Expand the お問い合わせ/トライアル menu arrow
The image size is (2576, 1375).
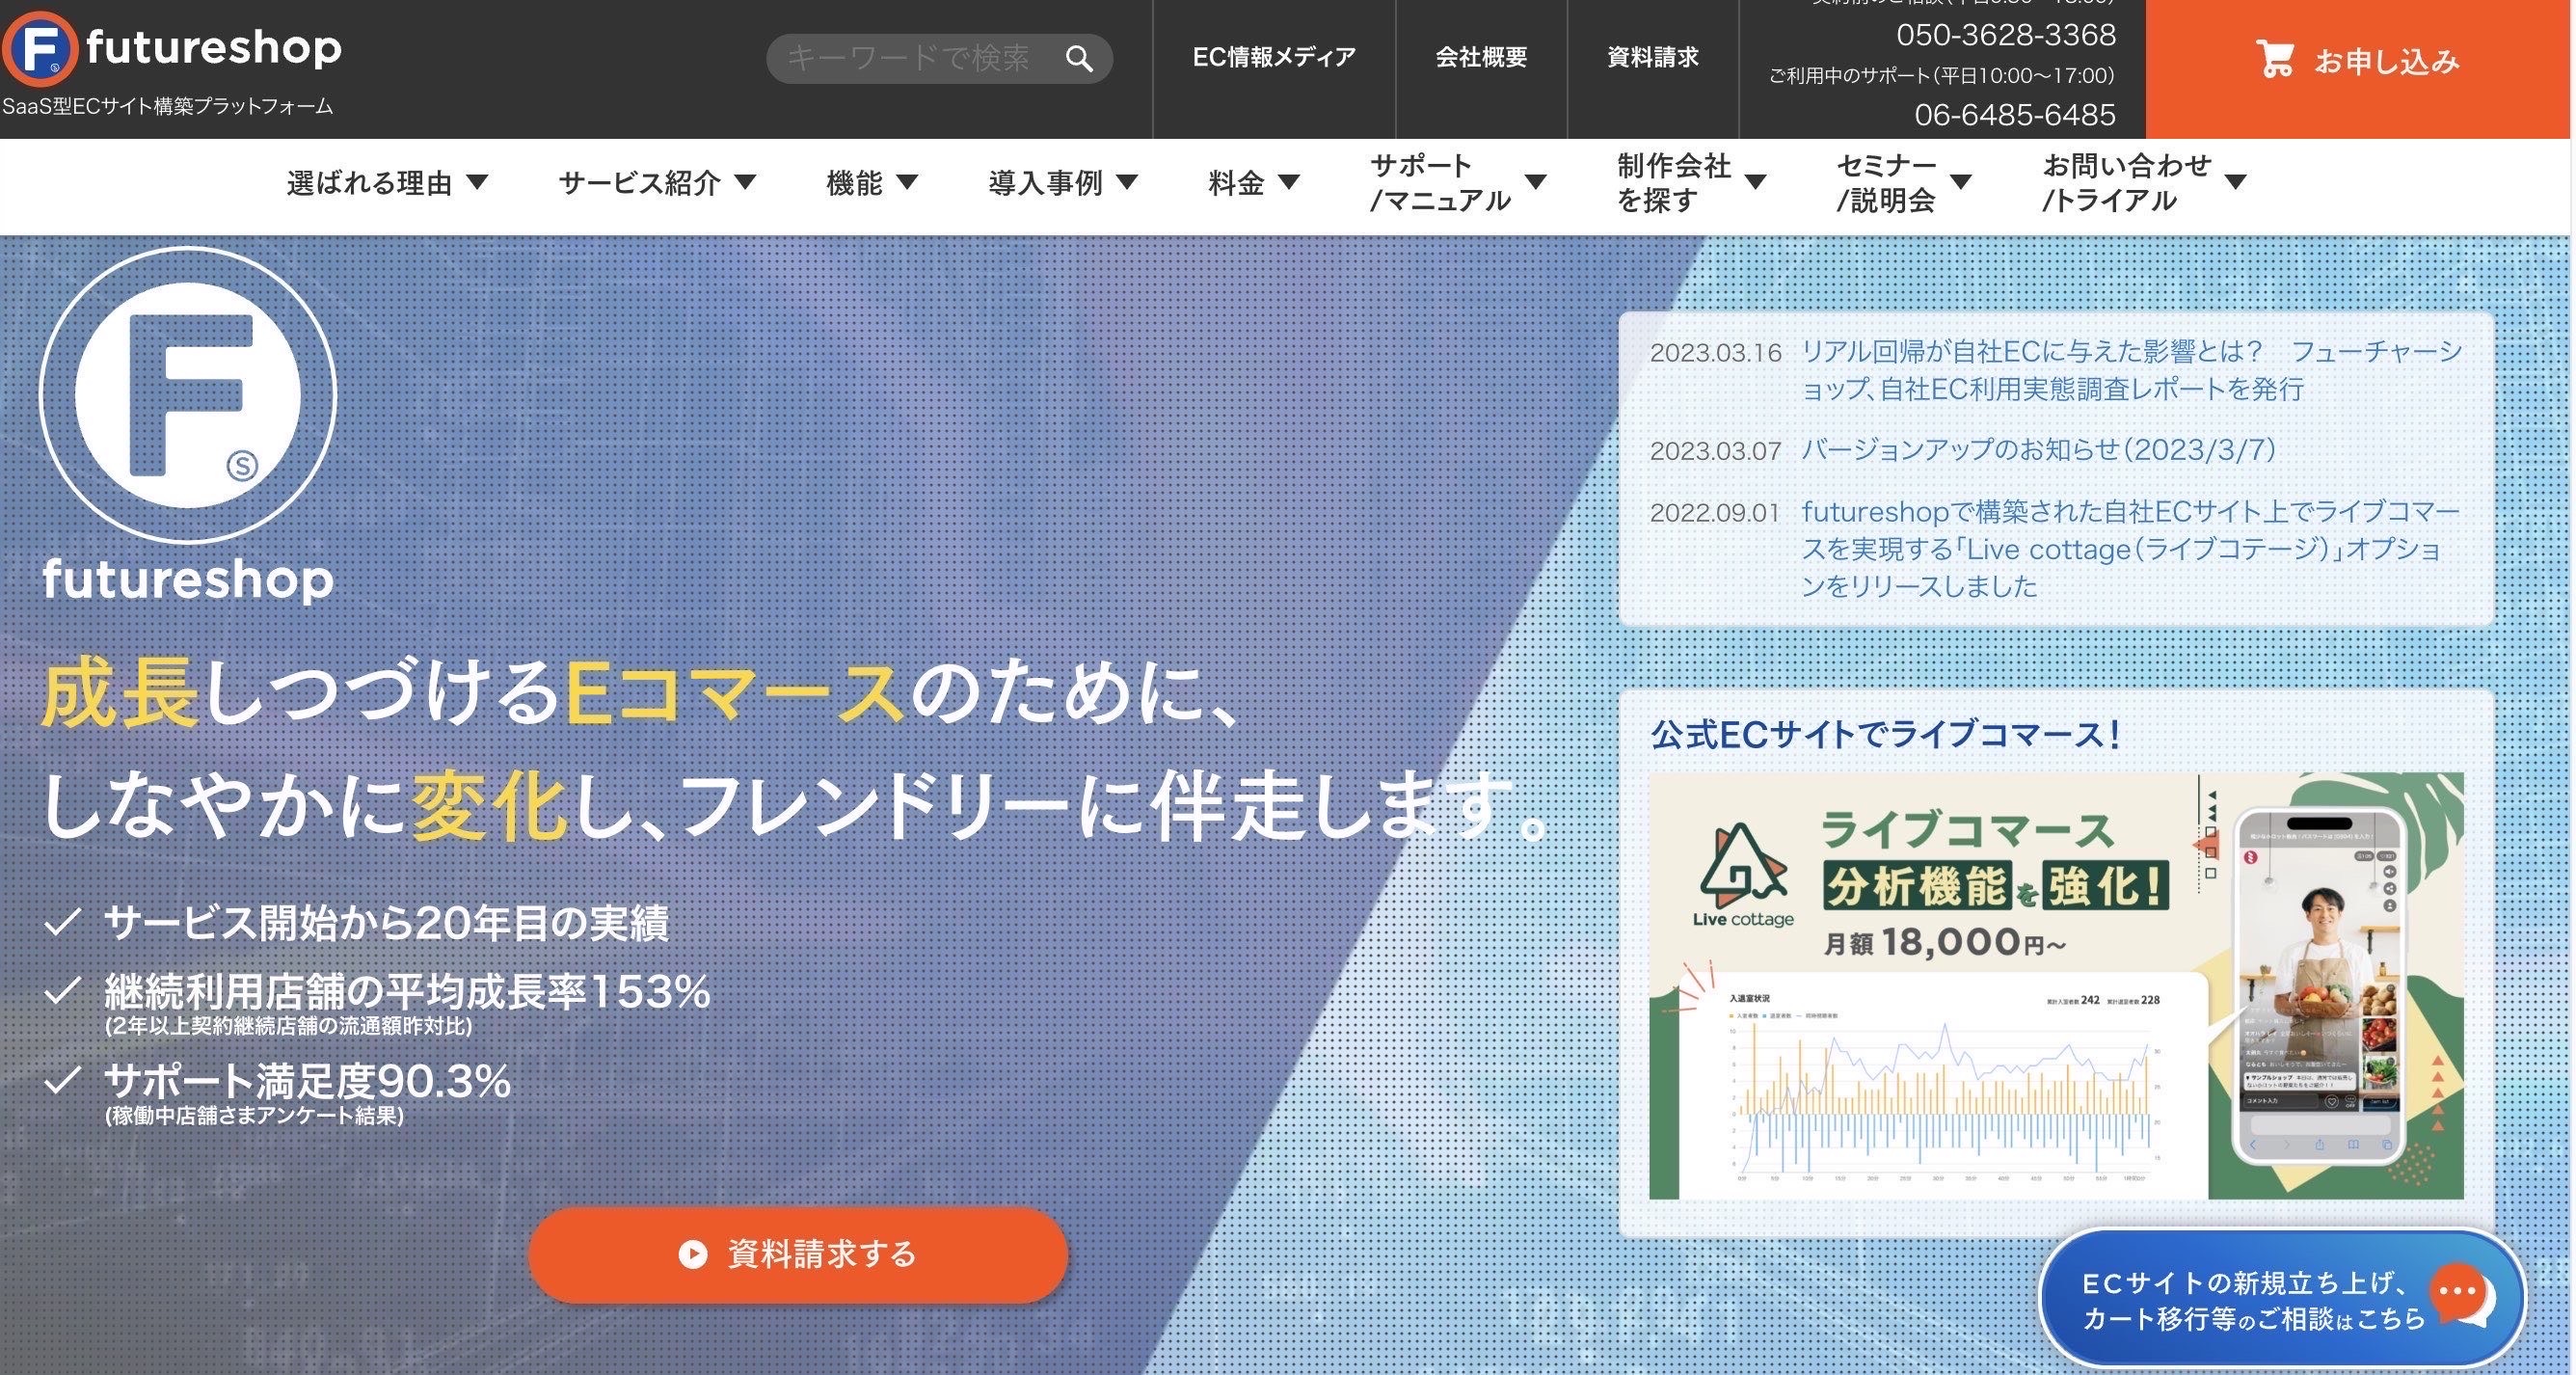pyautogui.click(x=2236, y=182)
